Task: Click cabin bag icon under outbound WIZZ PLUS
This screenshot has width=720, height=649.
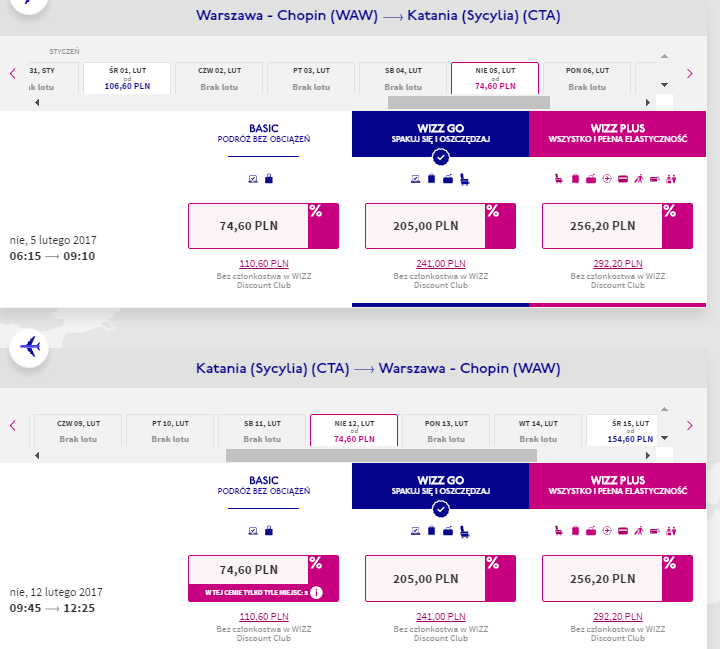Action: (x=575, y=179)
